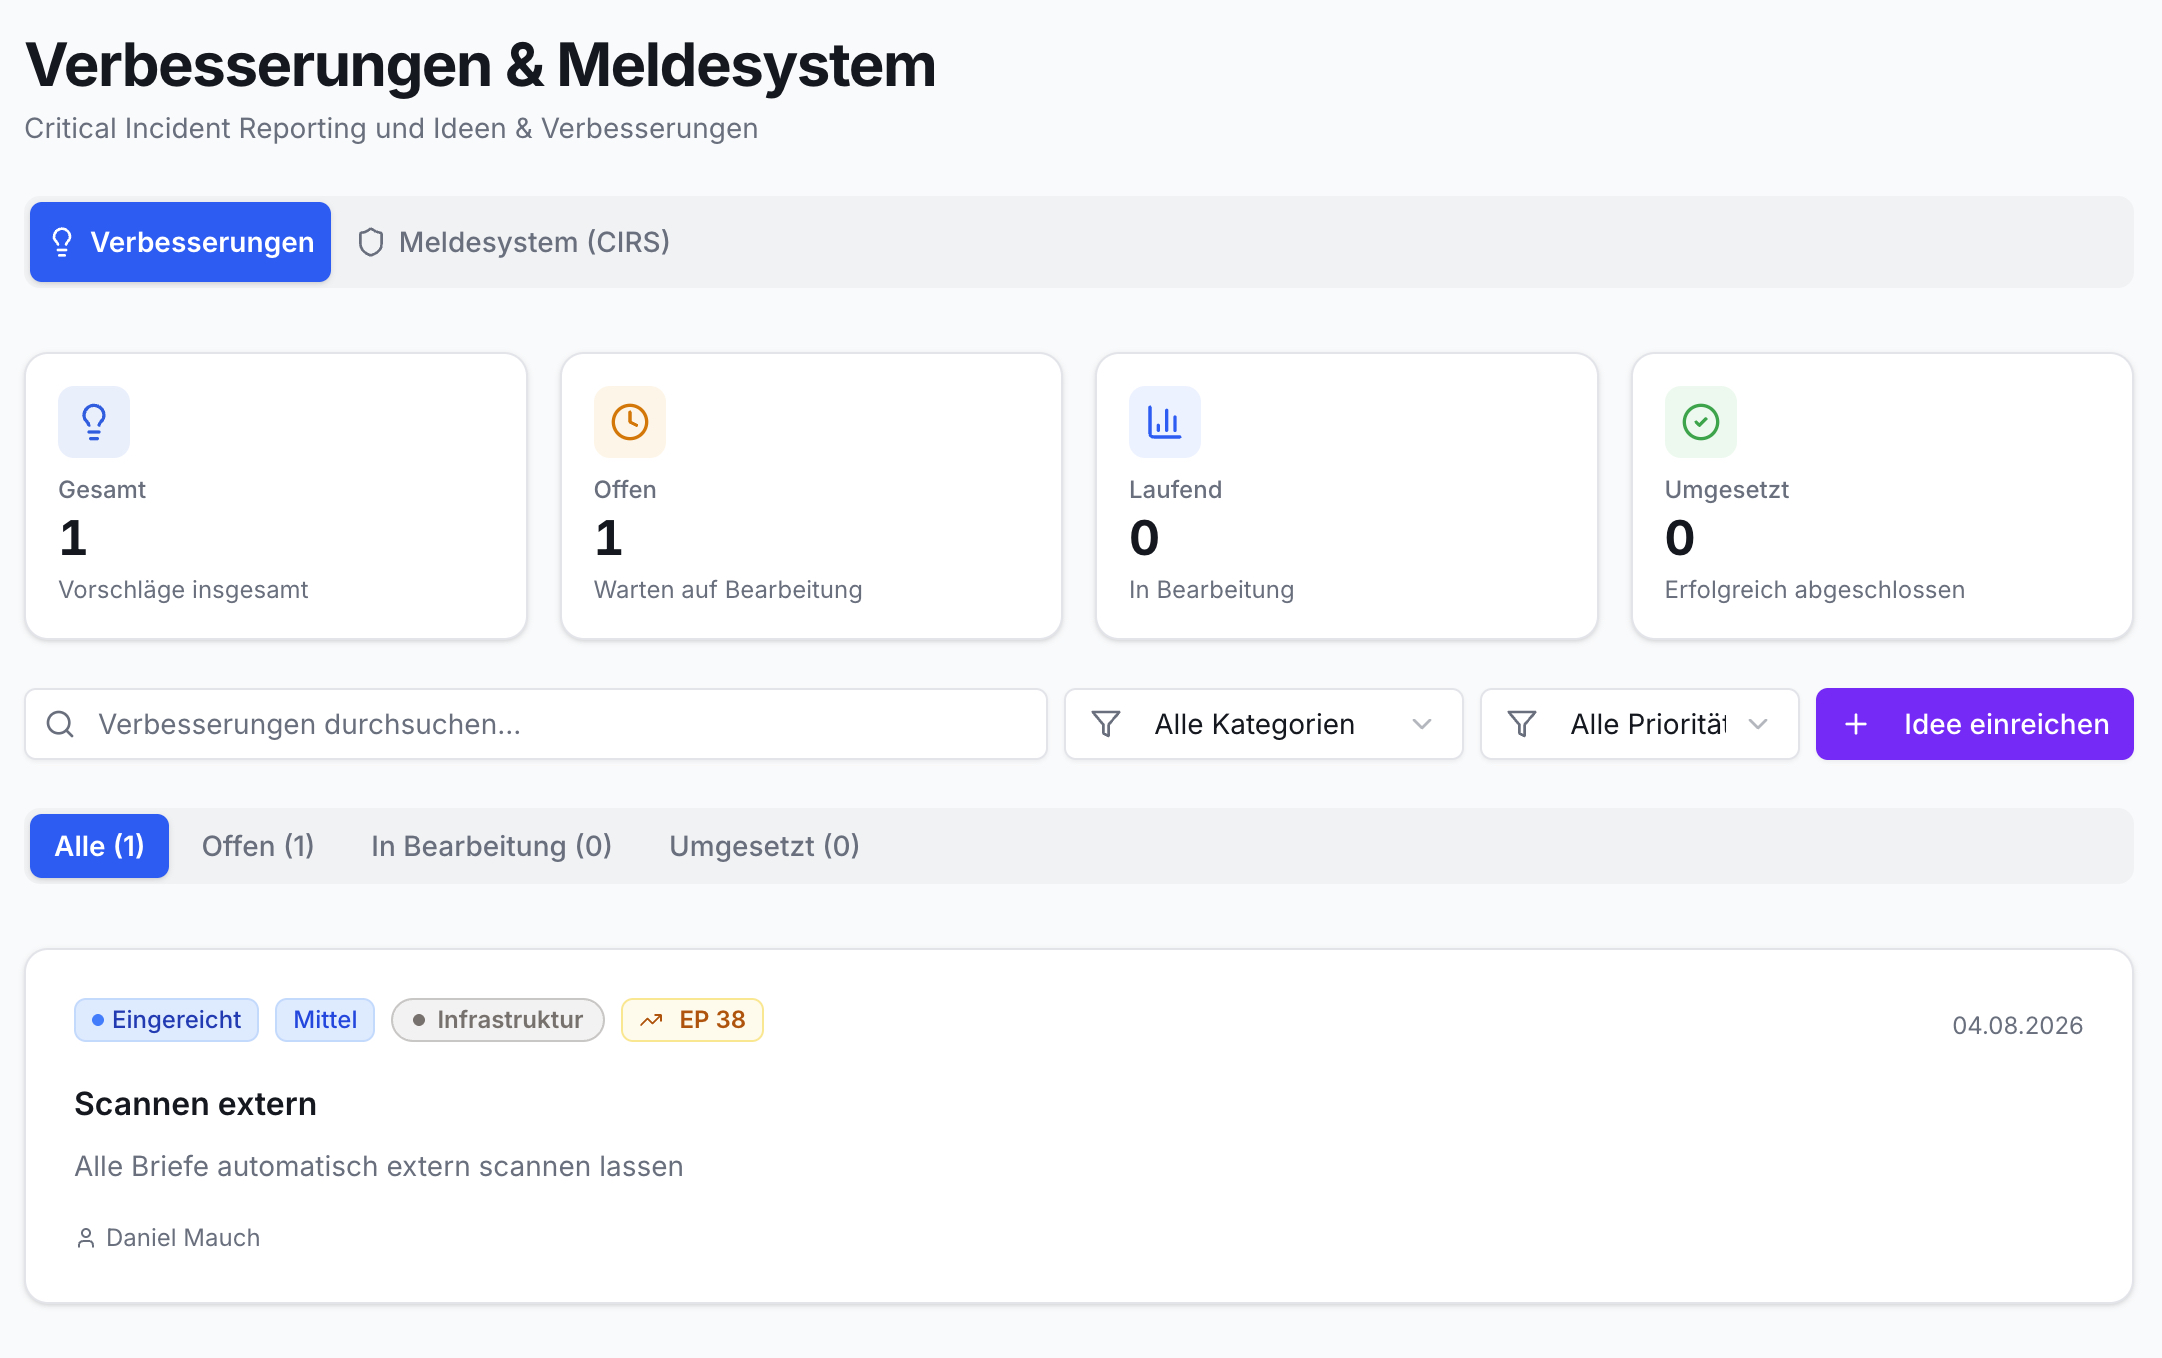This screenshot has height=1358, width=2162.
Task: Click the lightbulb icon in Gesamt card
Action: tap(94, 422)
